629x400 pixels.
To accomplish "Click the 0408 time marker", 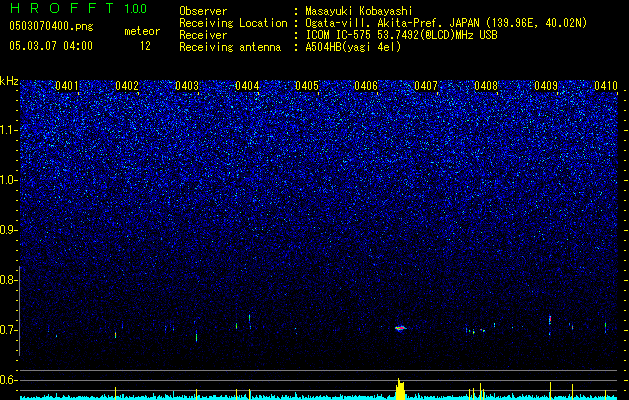I will pyautogui.click(x=486, y=86).
